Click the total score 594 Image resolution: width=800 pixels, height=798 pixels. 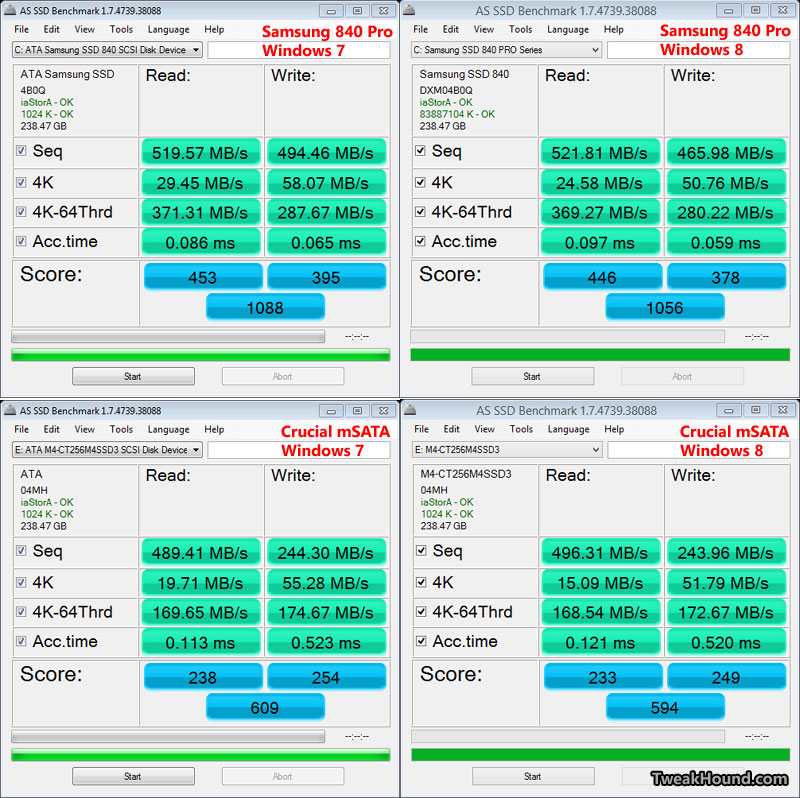[x=665, y=707]
